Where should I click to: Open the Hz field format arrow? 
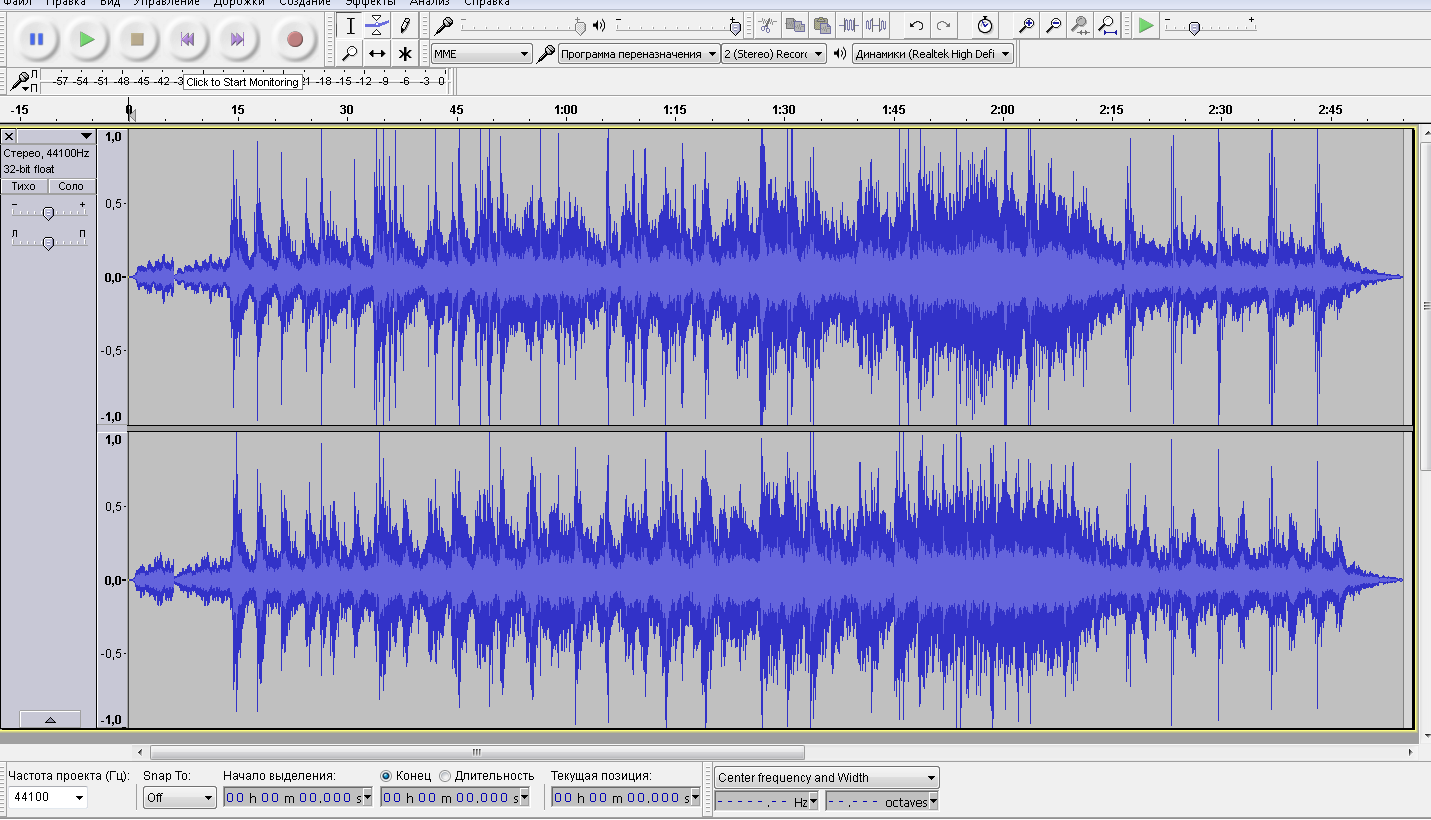pyautogui.click(x=814, y=801)
